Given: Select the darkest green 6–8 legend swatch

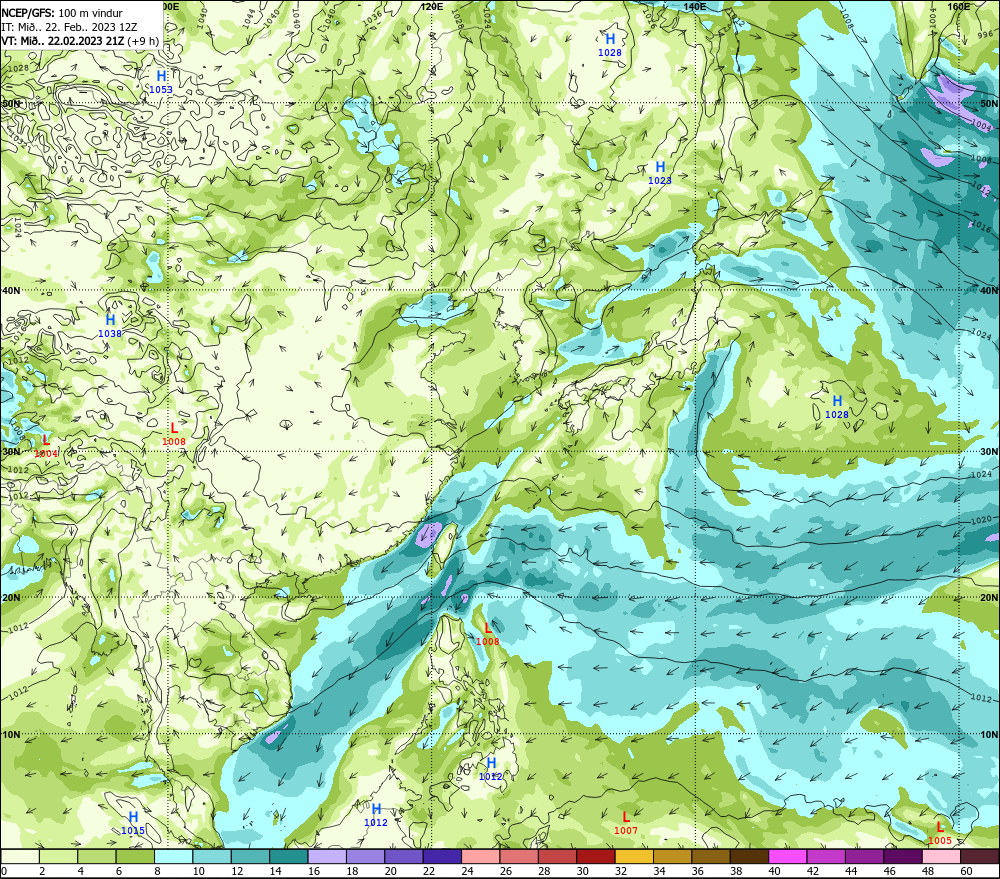Looking at the screenshot, I should [x=135, y=856].
